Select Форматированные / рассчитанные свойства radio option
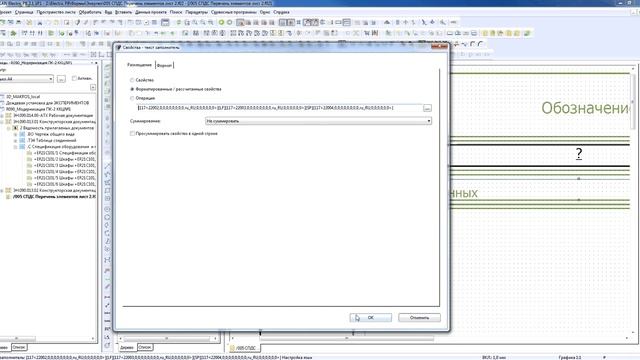 tap(132, 89)
